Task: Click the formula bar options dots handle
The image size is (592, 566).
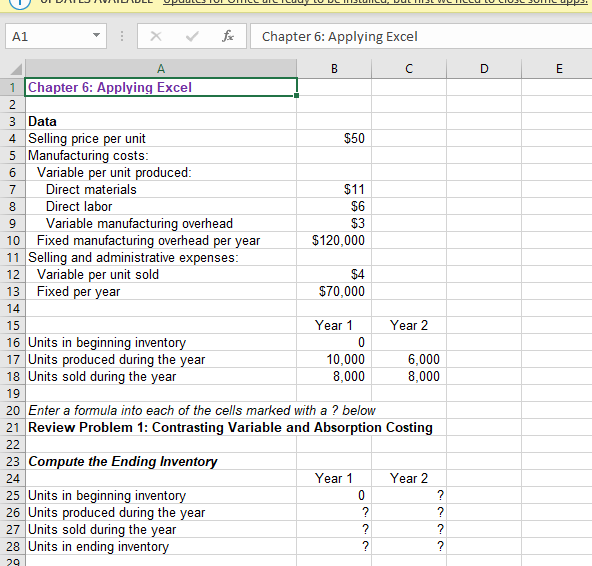Action: [x=122, y=36]
